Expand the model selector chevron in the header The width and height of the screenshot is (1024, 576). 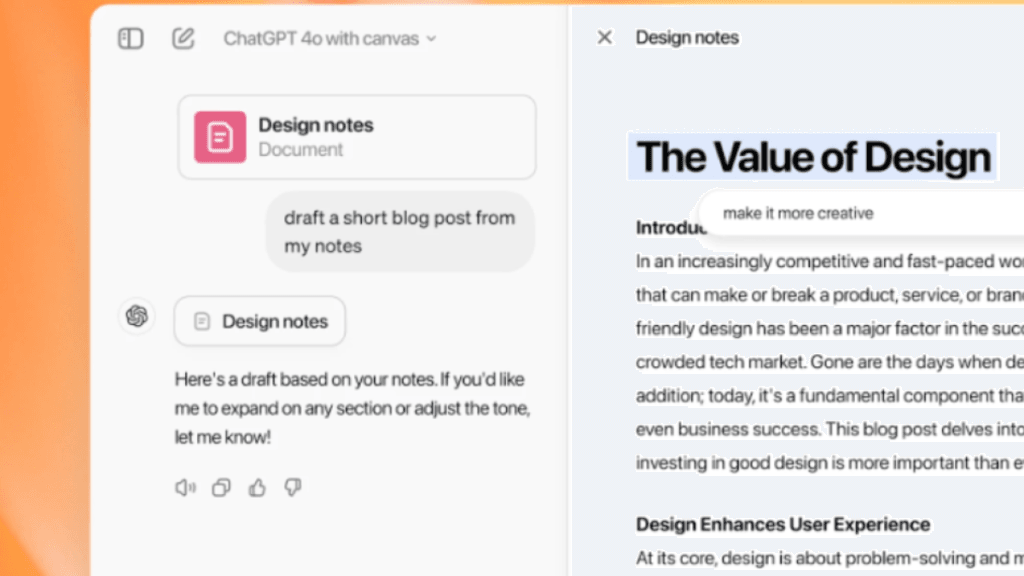pyautogui.click(x=431, y=39)
